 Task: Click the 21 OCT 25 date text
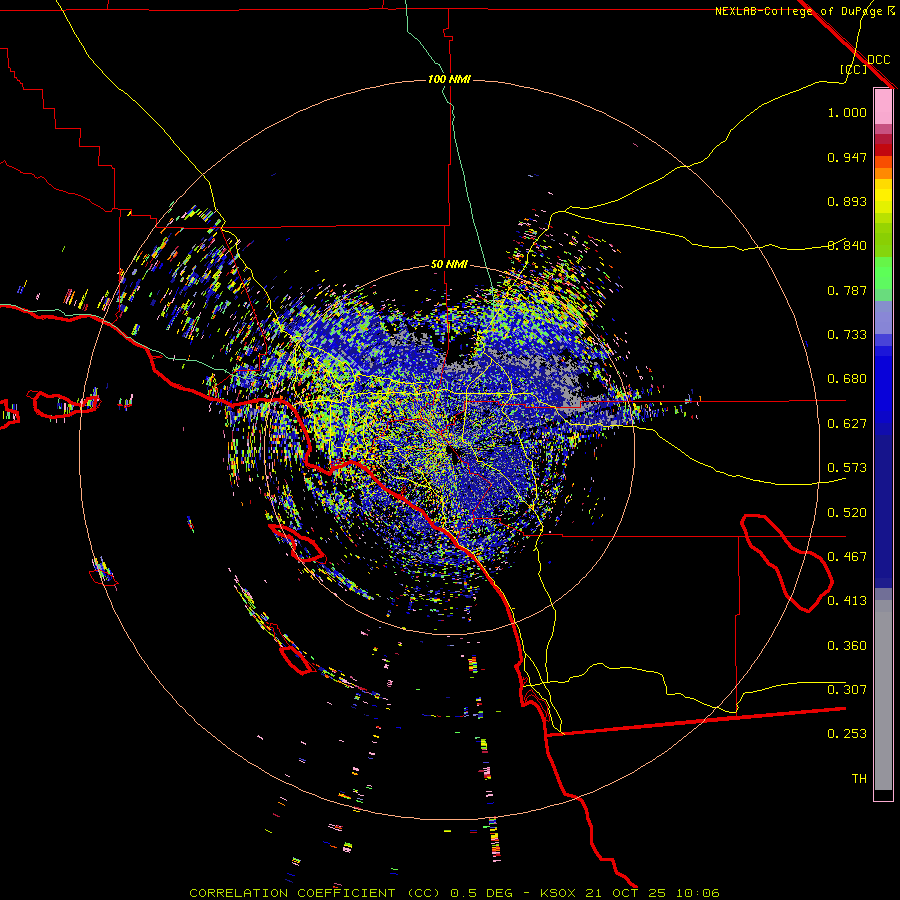pos(626,893)
